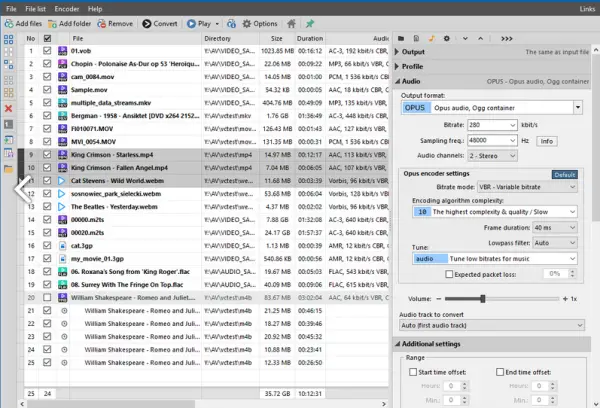This screenshot has height=408, width=600.
Task: Click the Remove toolbar icon
Action: pos(101,24)
